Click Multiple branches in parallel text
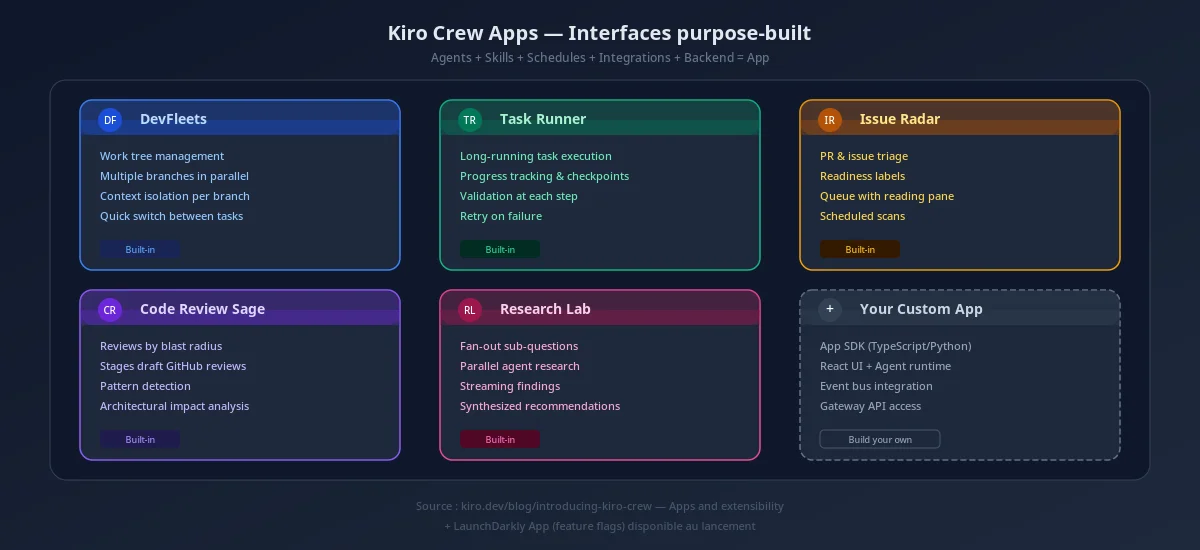This screenshot has width=1200, height=550. coord(174,176)
